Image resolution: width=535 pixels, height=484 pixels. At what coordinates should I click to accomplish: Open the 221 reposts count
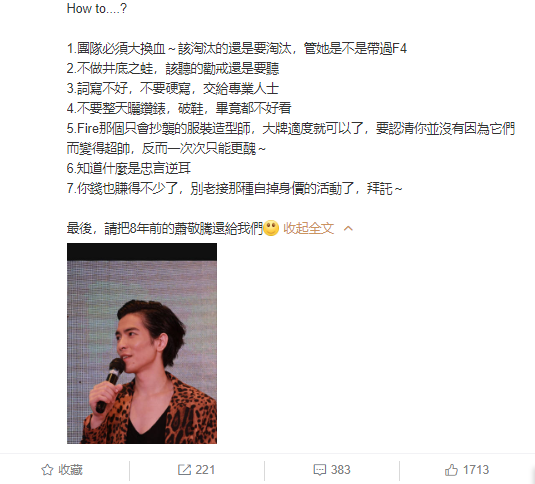(x=205, y=470)
